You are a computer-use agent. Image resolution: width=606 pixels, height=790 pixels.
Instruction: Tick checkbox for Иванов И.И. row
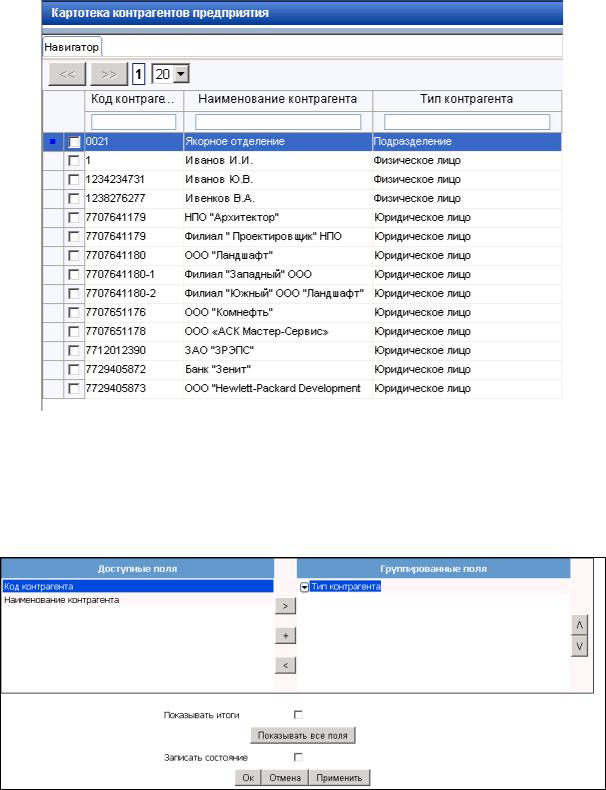(74, 161)
